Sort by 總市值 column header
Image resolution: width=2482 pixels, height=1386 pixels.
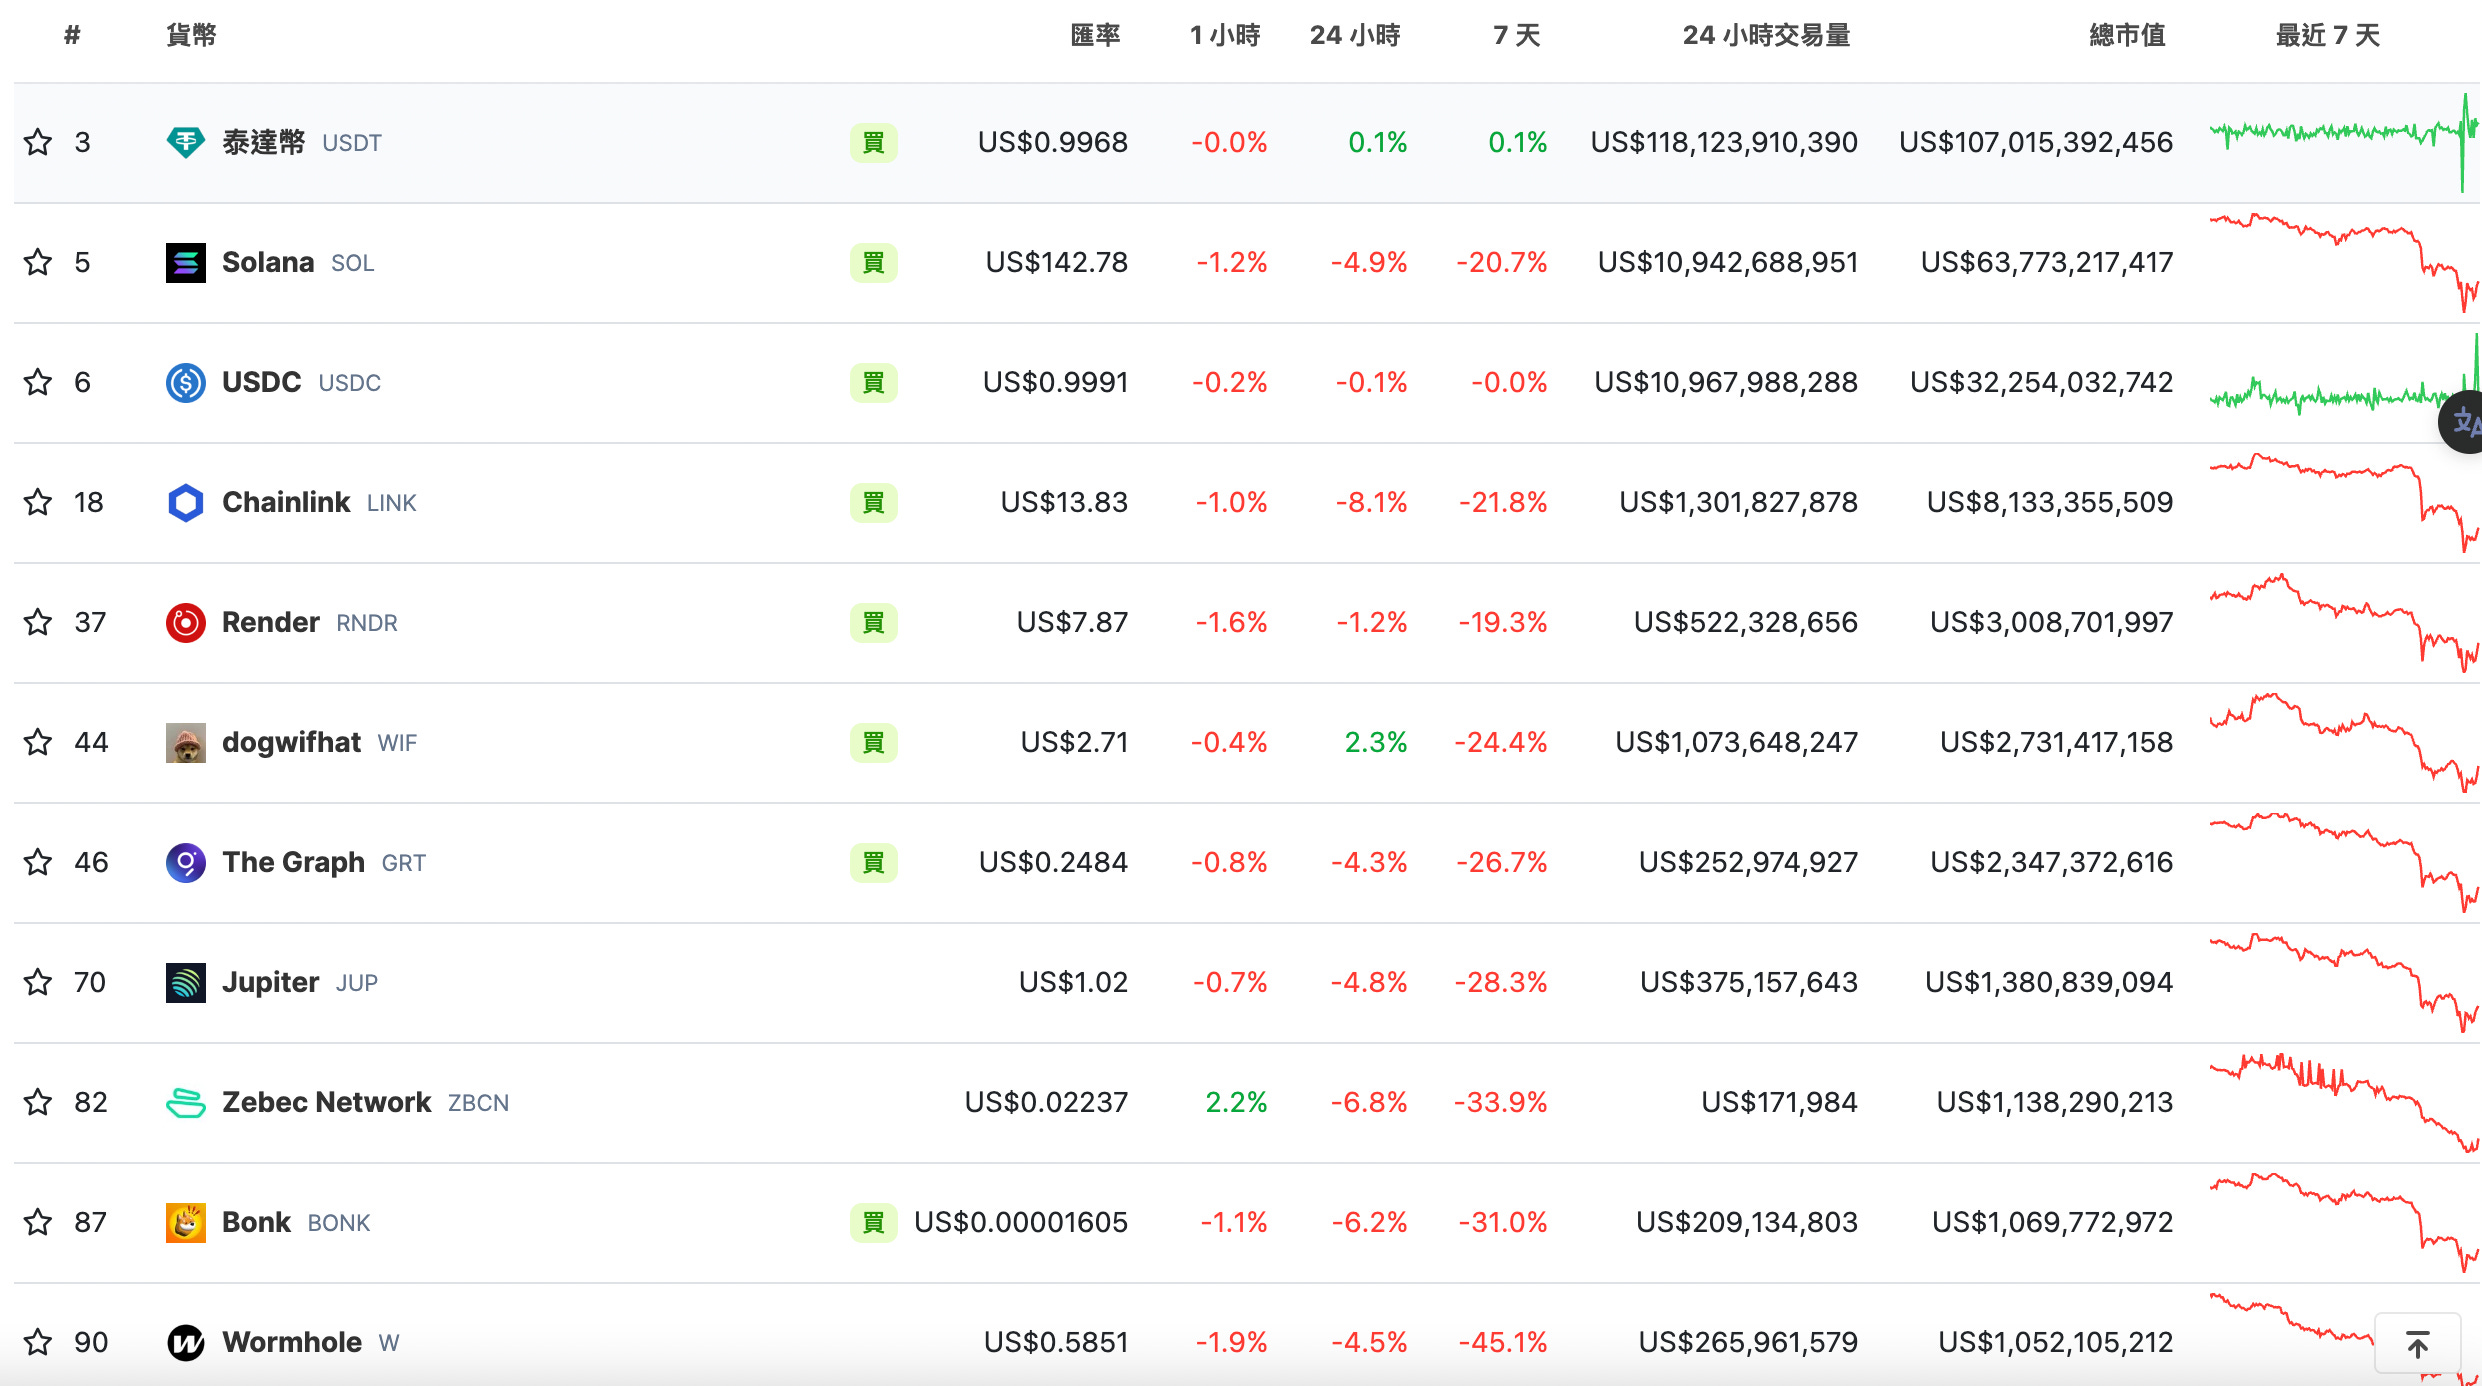(2127, 36)
